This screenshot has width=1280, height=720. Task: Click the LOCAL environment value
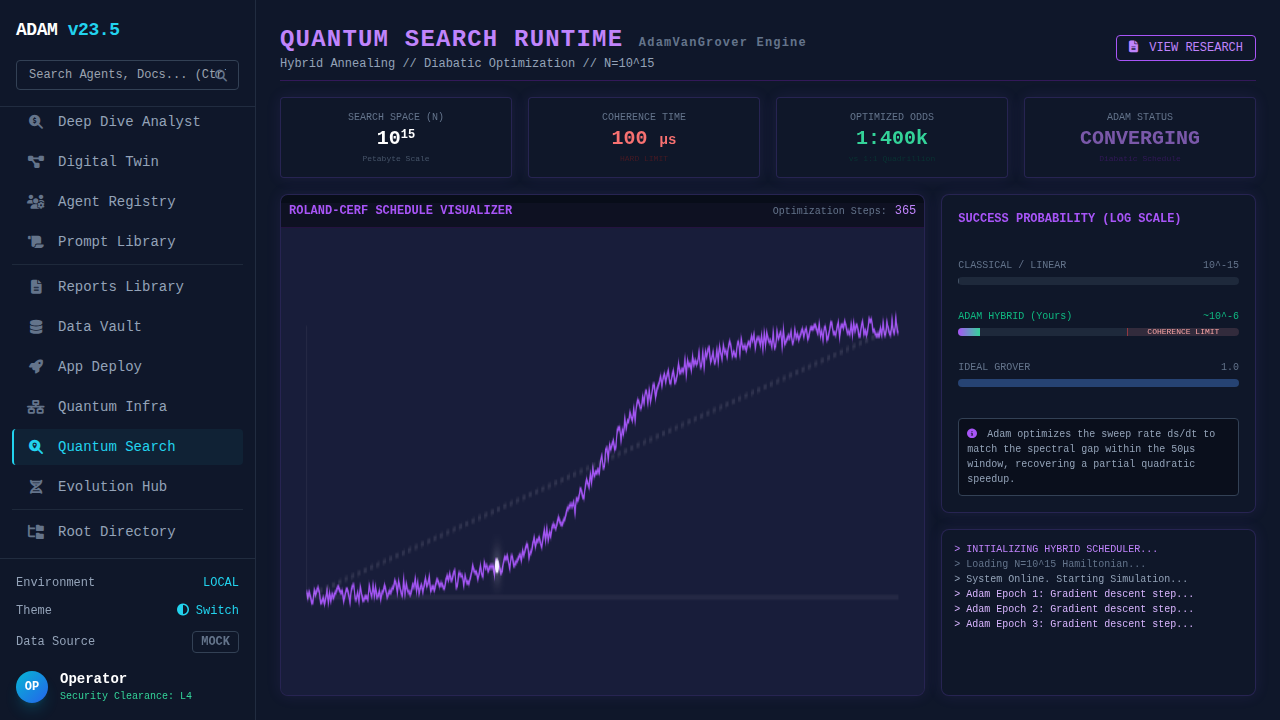220,582
